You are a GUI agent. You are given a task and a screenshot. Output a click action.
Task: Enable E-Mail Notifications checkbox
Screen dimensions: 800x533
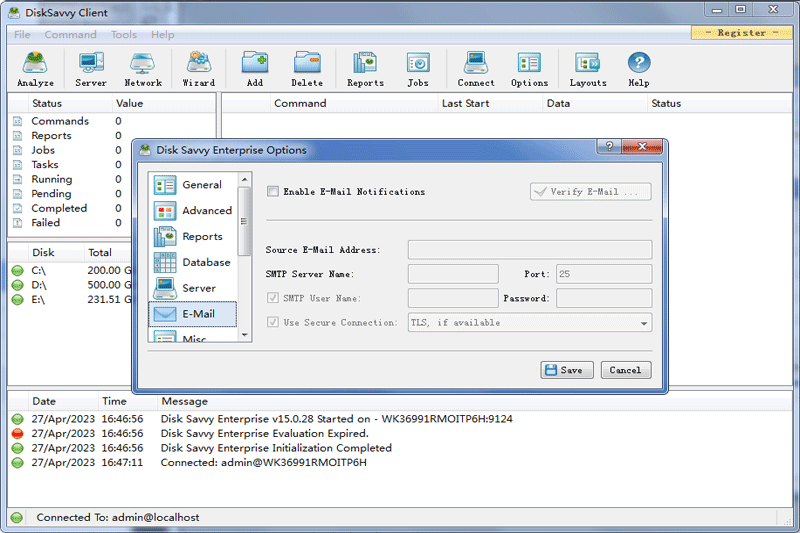[273, 192]
